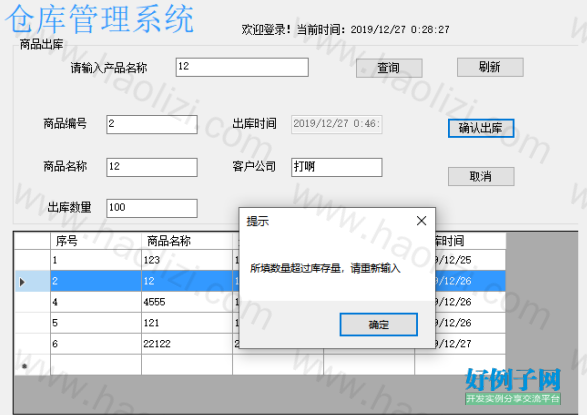587x415 pixels.
Task: Click the 出库数量 field containing 100
Action: (152, 208)
